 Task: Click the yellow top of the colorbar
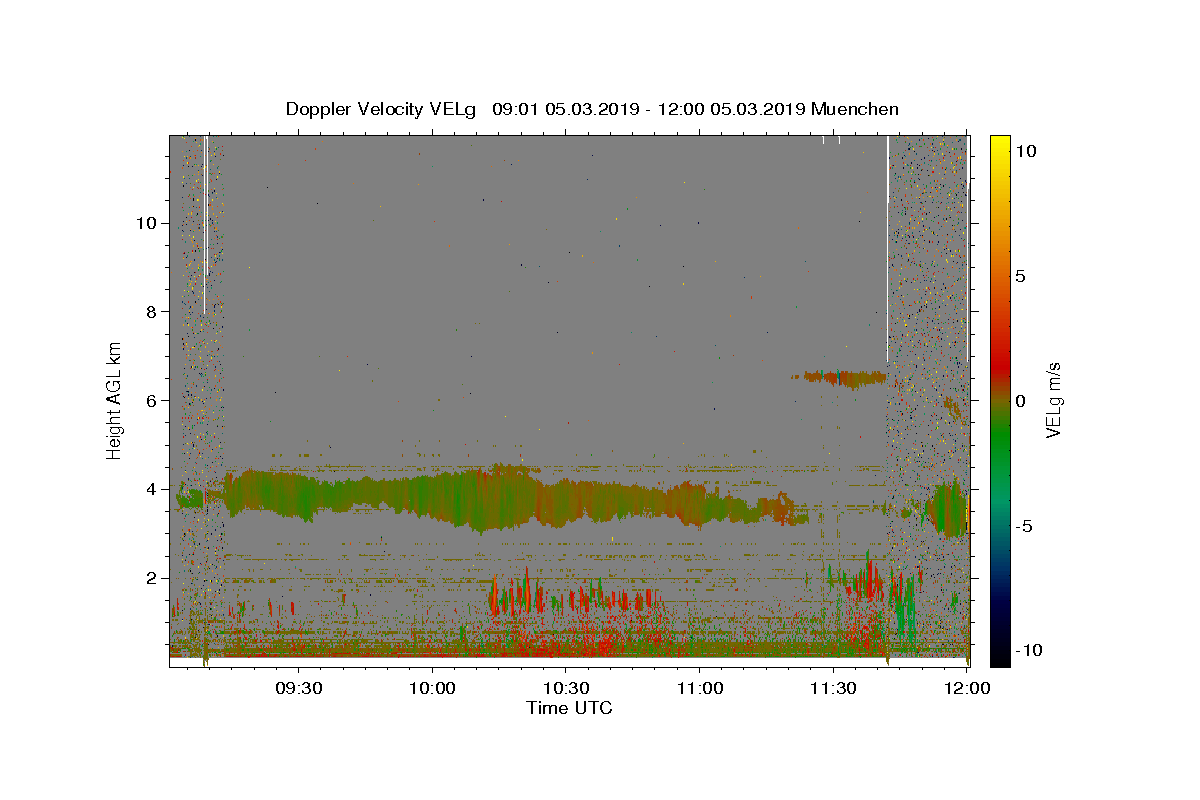[1000, 145]
